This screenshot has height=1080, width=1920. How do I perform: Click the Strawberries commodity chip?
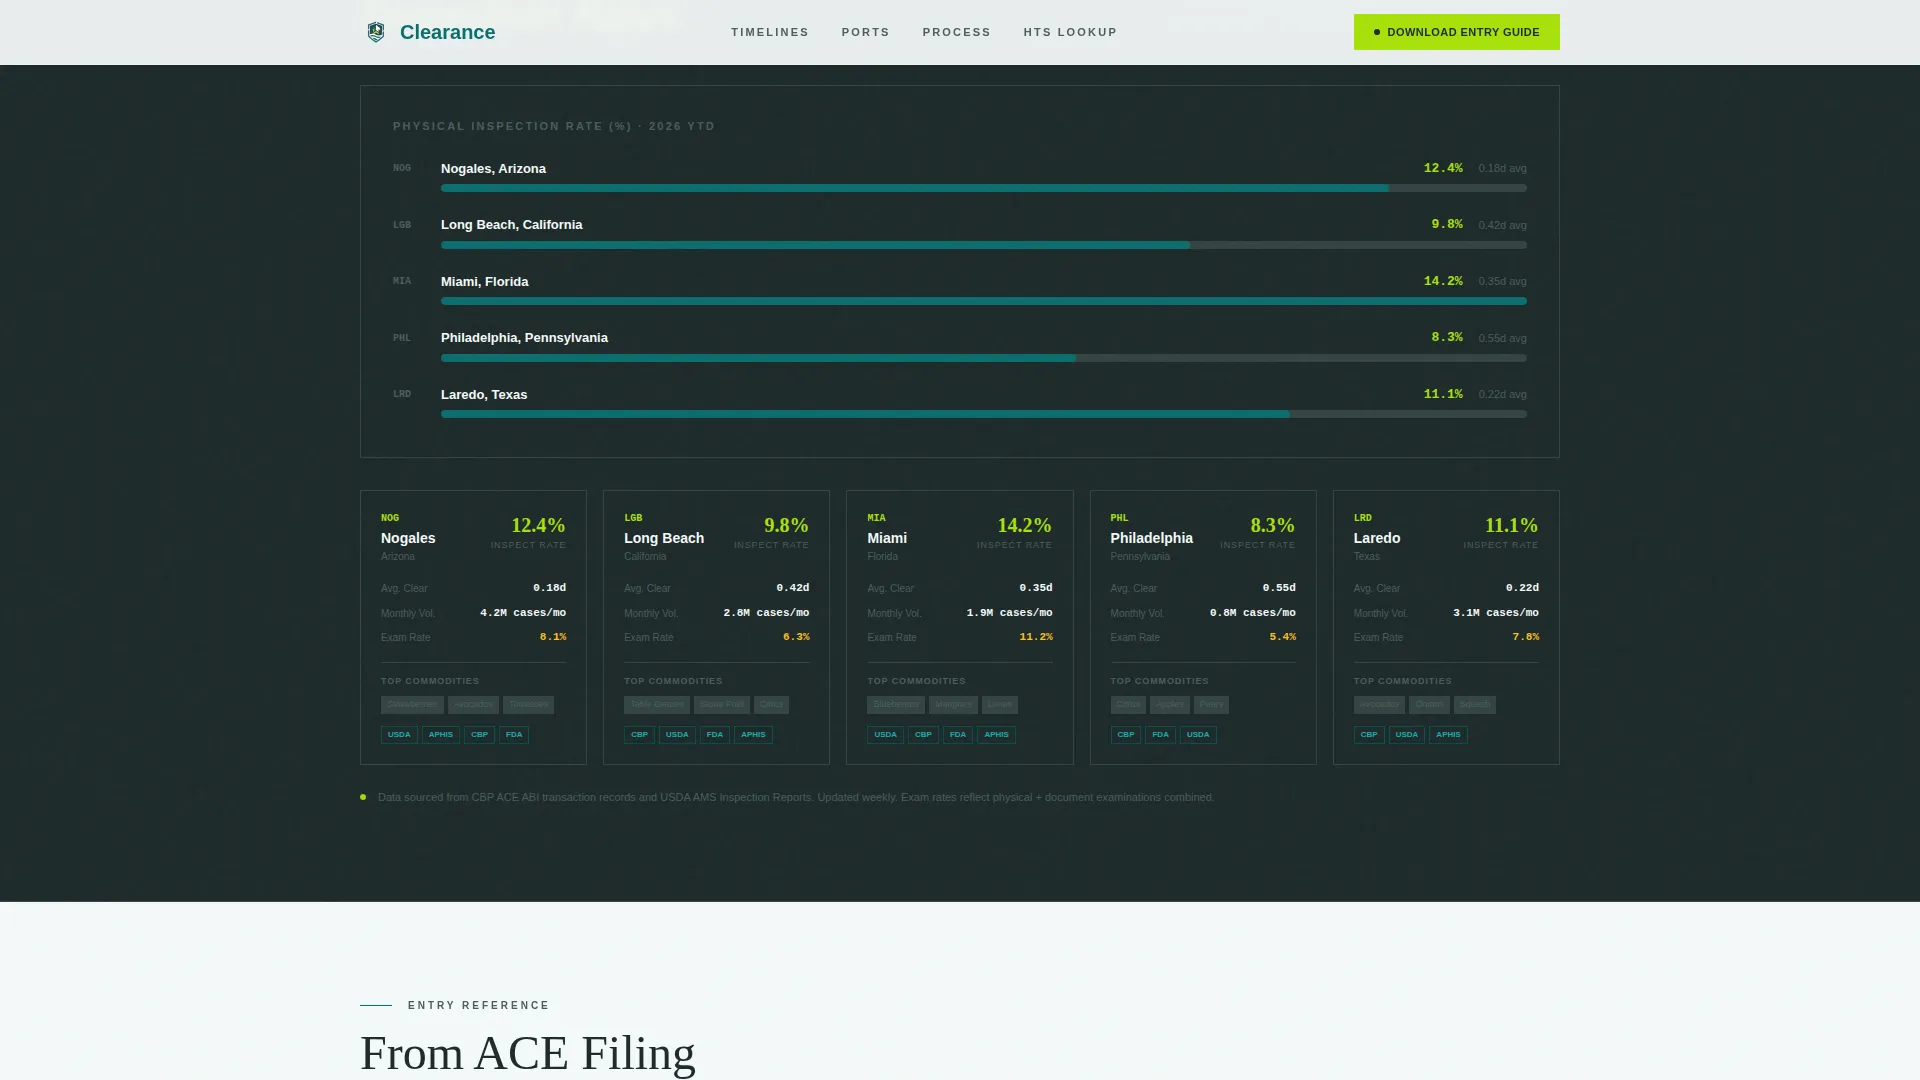[x=412, y=705]
